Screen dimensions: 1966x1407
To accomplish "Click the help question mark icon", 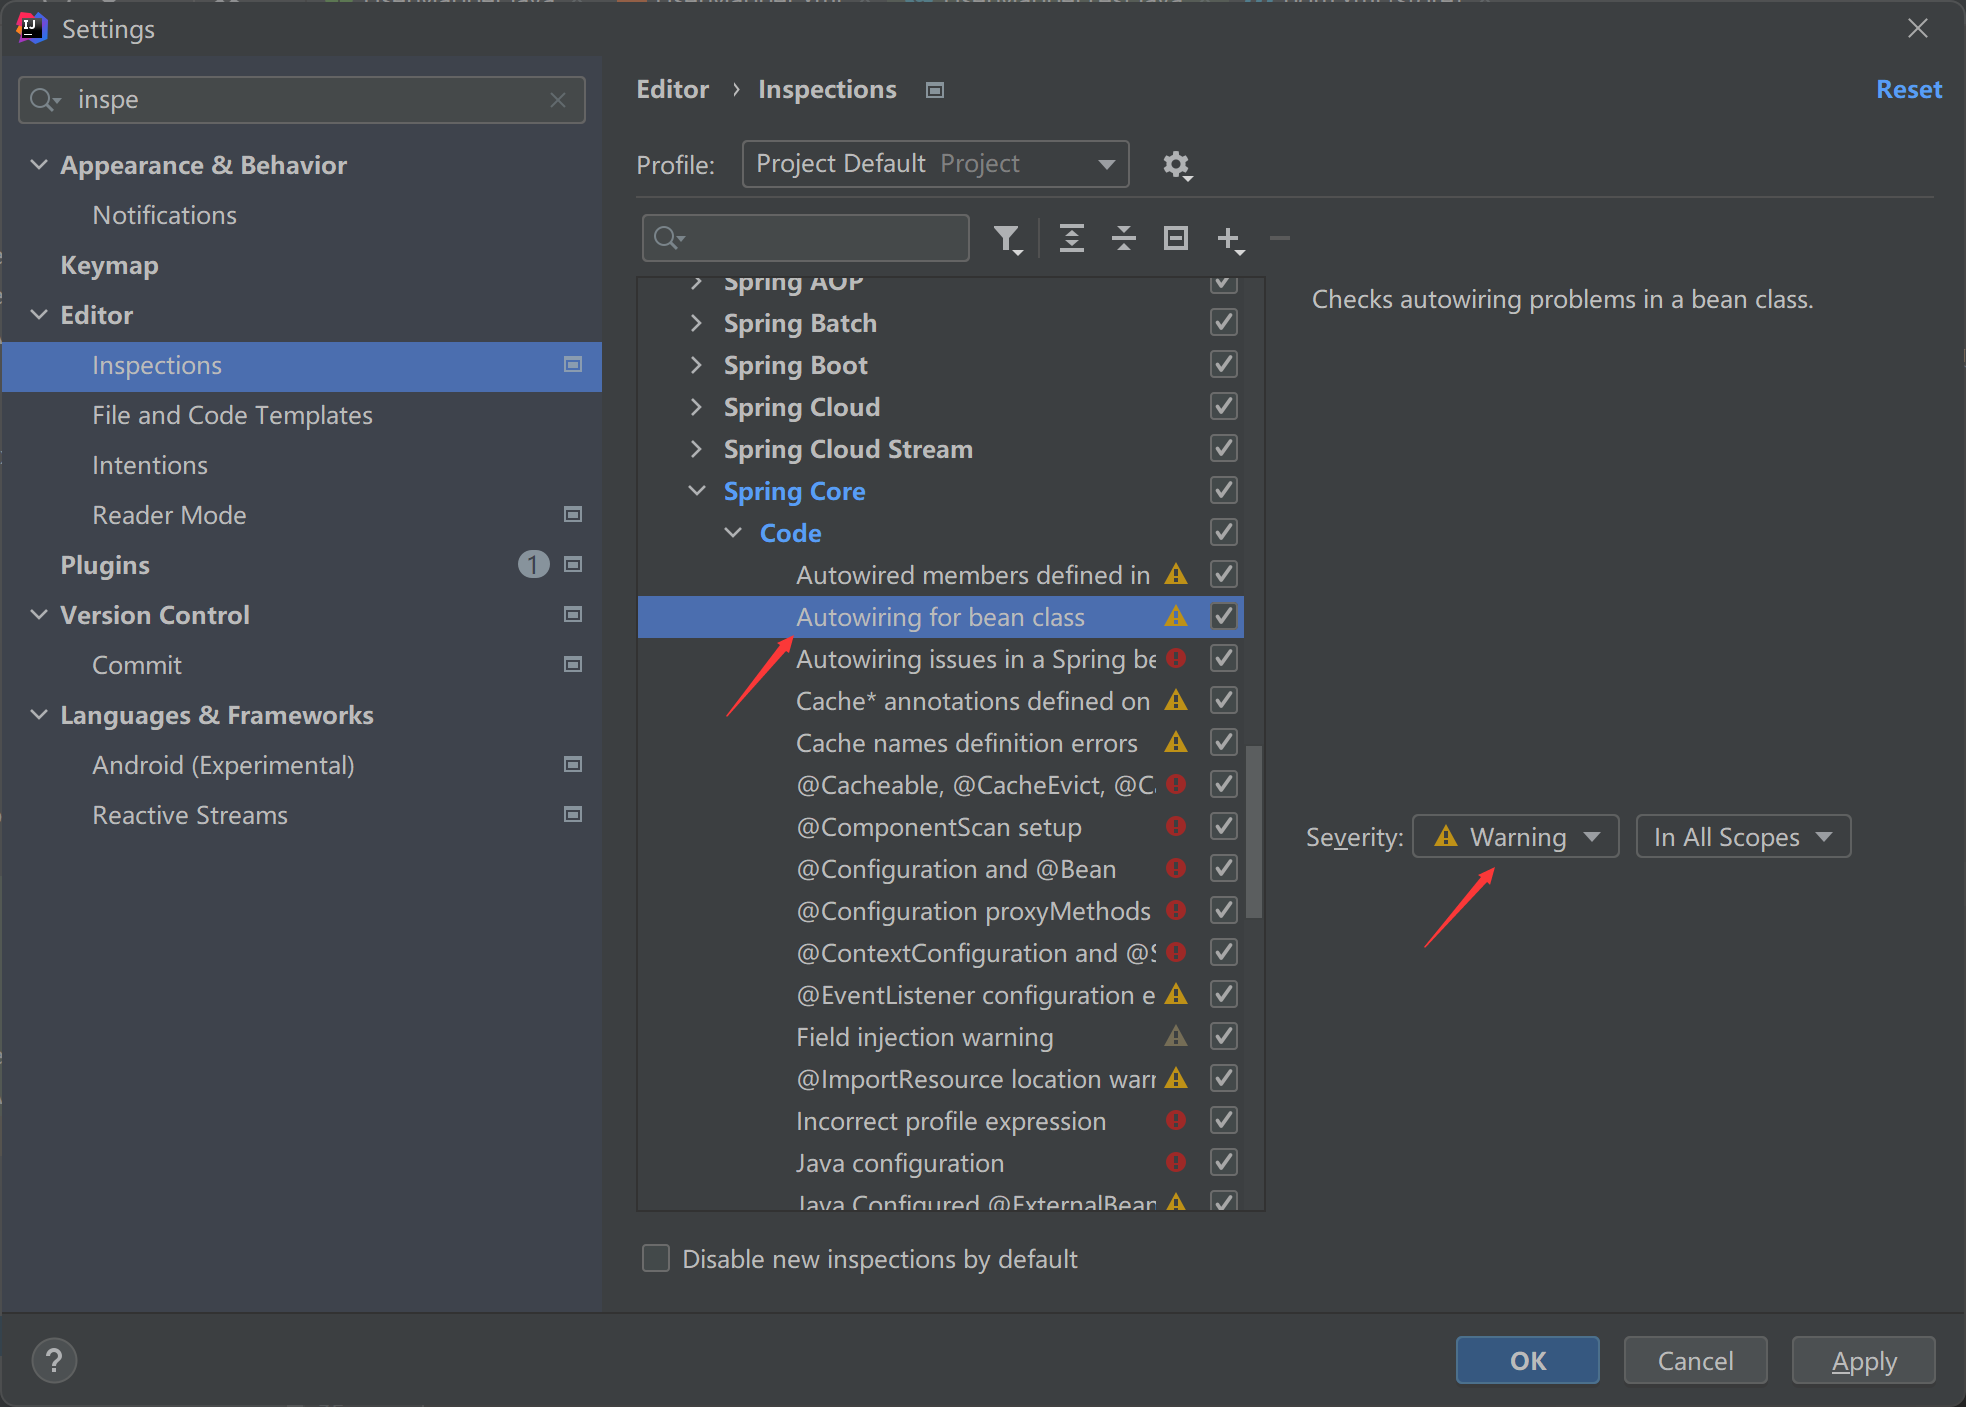I will click(54, 1360).
